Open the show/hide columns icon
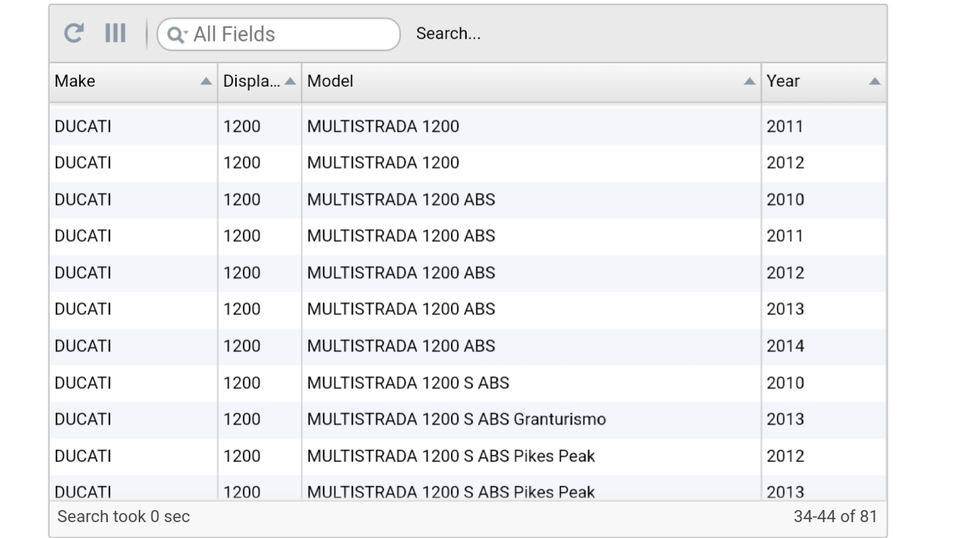Image resolution: width=960 pixels, height=538 pixels. [x=115, y=33]
